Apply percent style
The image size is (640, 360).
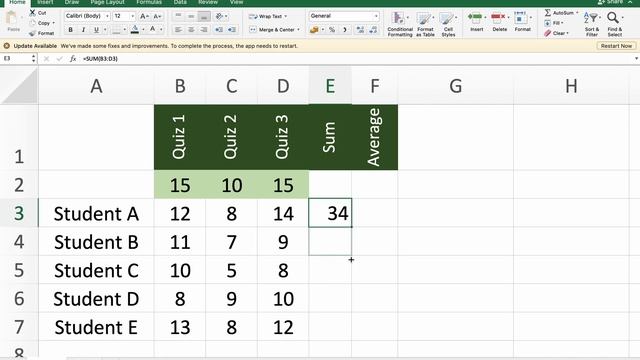coord(332,30)
